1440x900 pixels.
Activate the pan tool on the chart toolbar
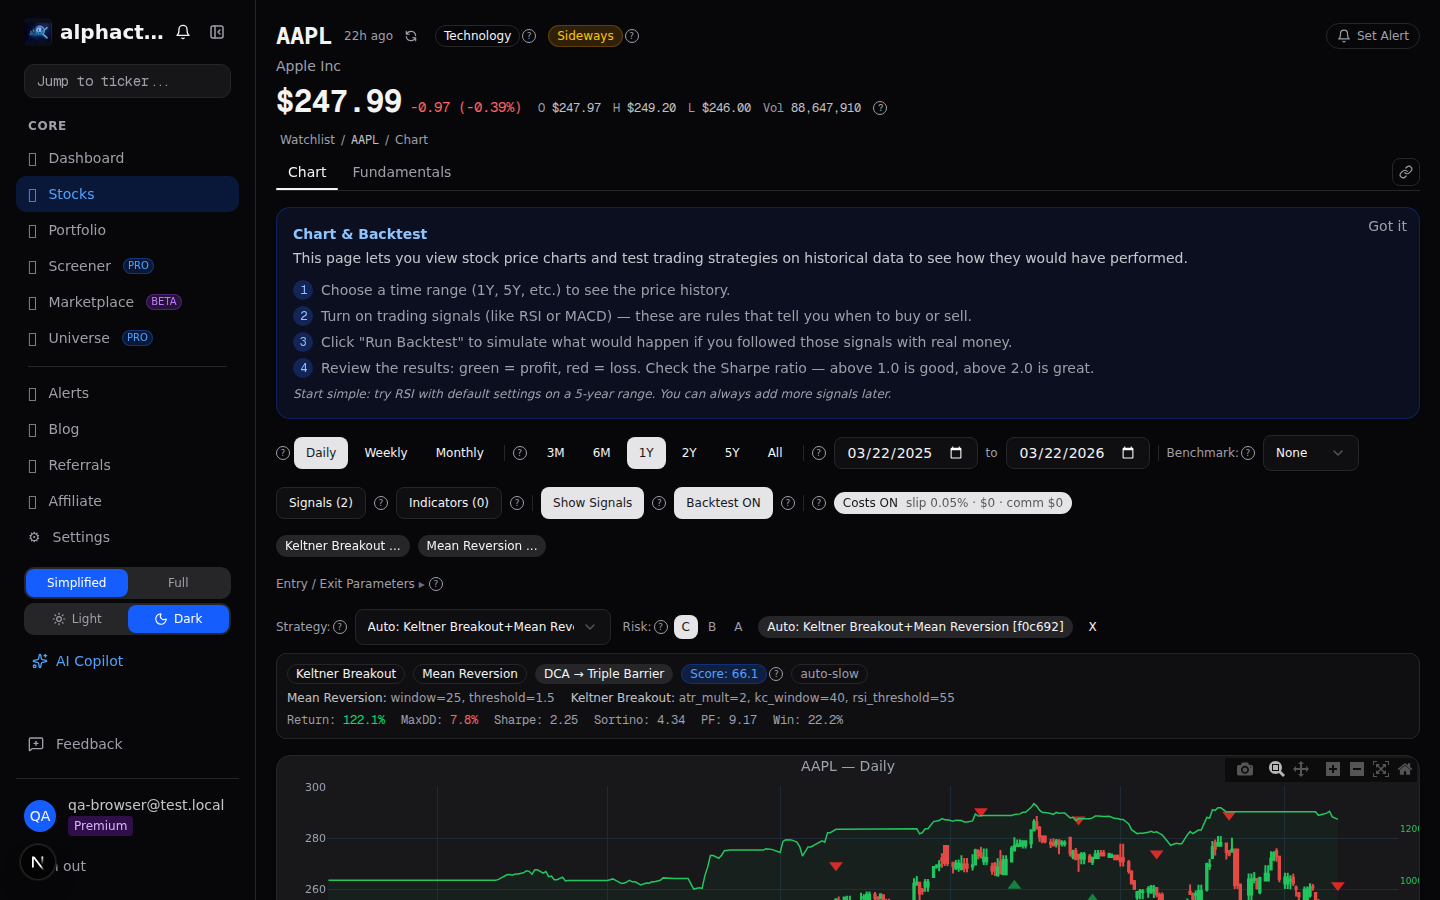click(1301, 769)
